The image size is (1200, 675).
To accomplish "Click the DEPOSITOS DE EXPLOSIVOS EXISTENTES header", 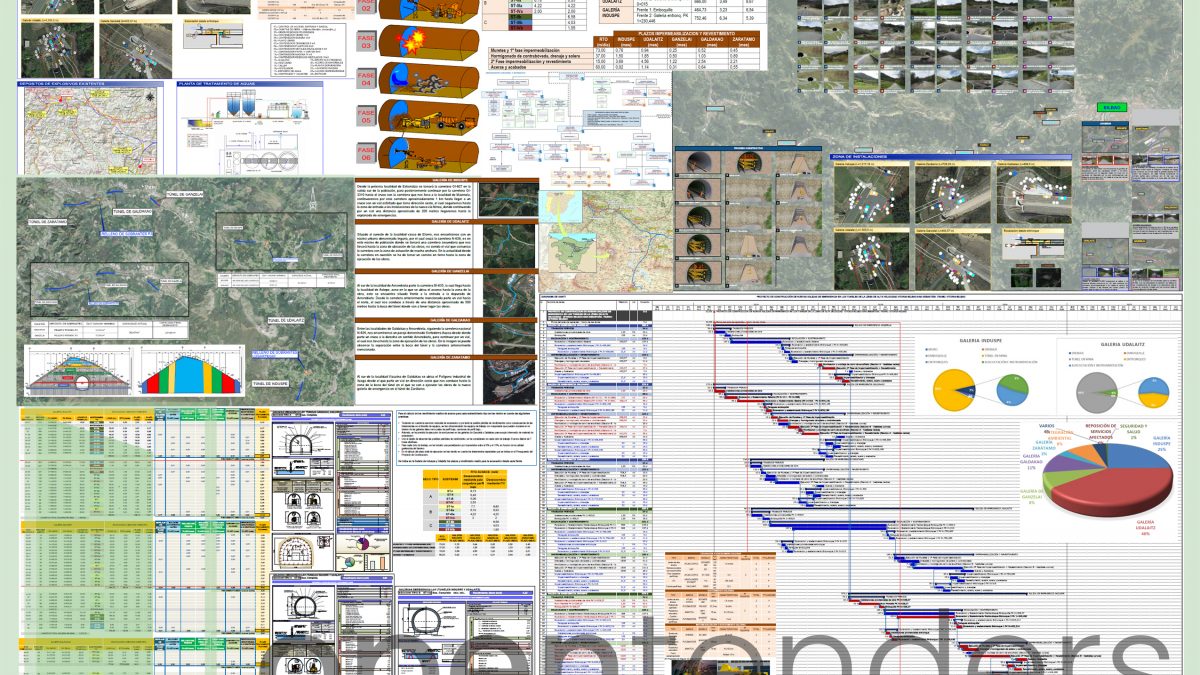I will coord(92,84).
